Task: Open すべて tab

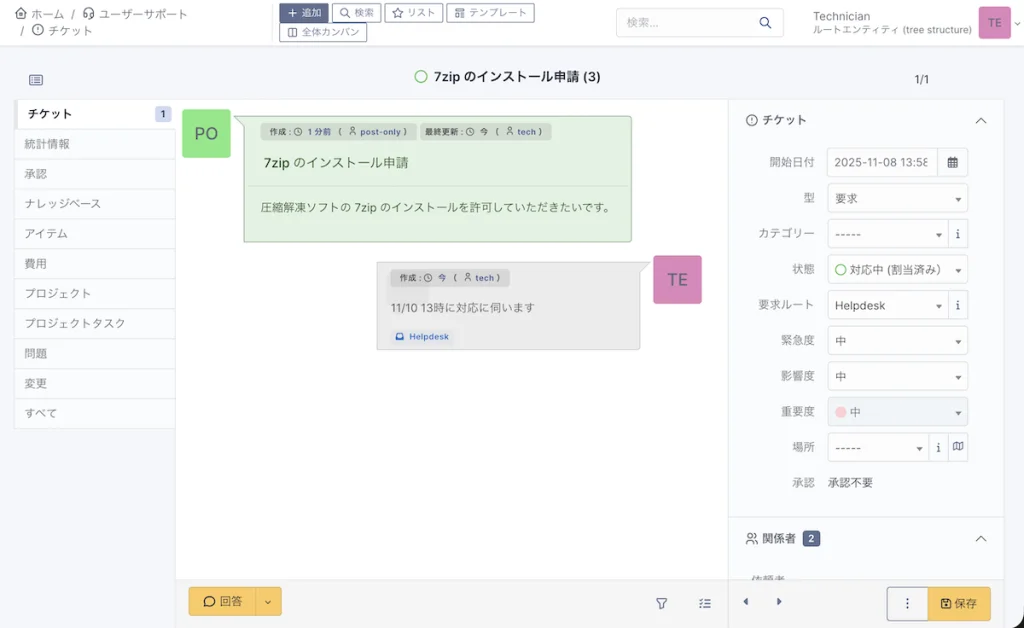Action: [94, 413]
